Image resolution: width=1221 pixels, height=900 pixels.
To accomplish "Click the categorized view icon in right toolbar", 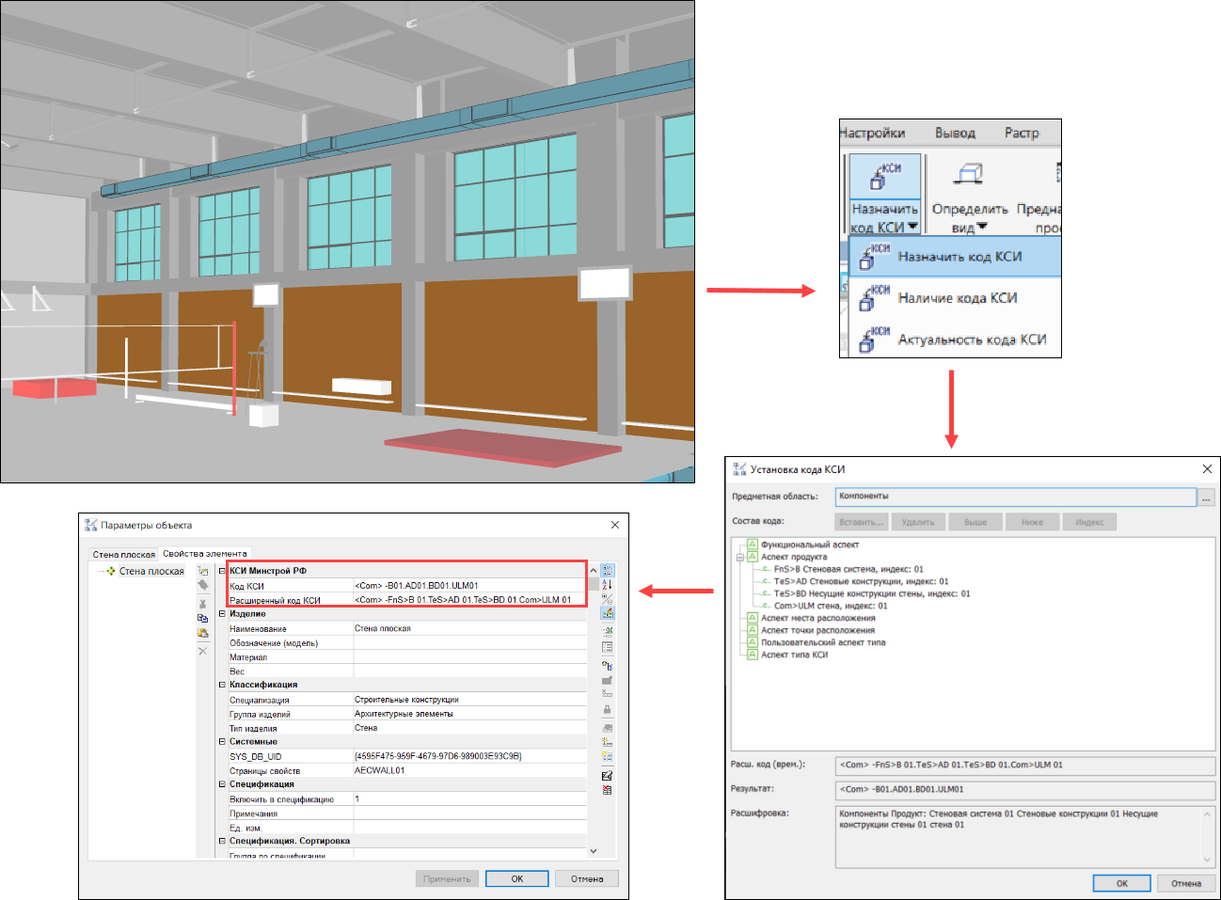I will tap(607, 570).
